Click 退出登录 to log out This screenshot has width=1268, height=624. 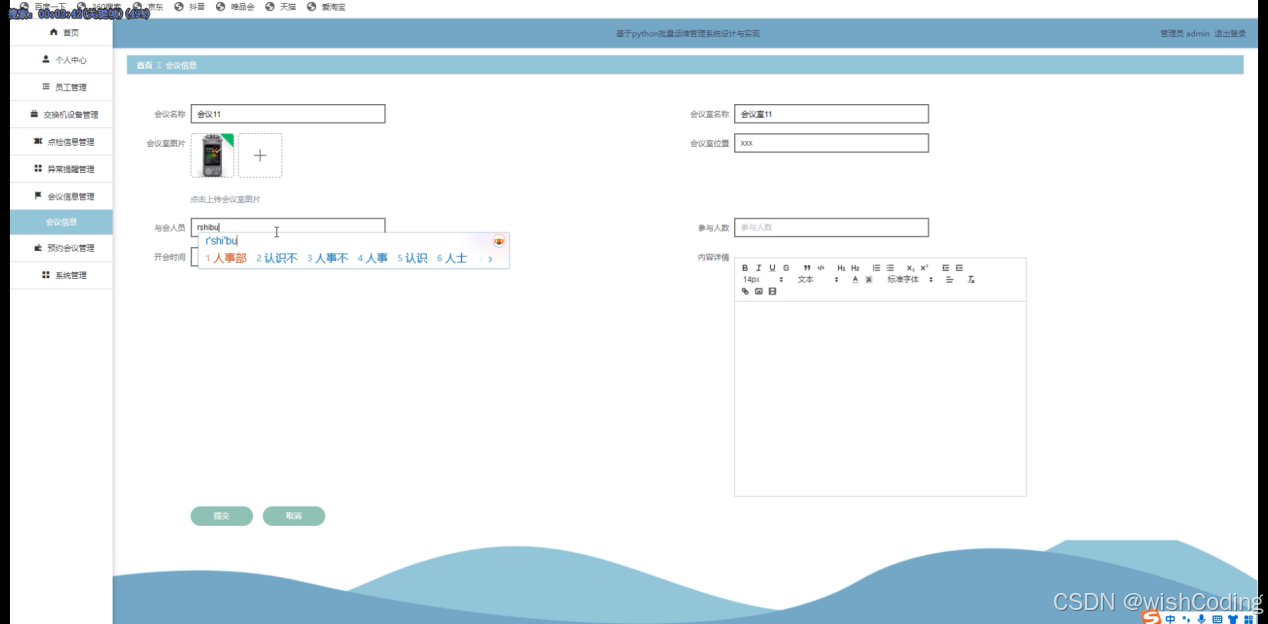tap(1230, 33)
